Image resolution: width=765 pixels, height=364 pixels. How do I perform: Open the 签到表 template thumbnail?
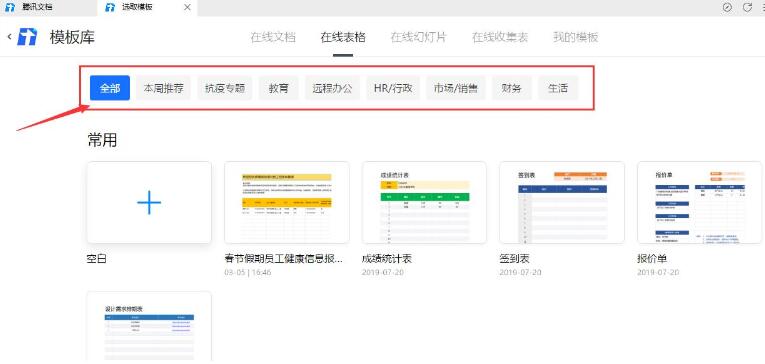[562, 202]
